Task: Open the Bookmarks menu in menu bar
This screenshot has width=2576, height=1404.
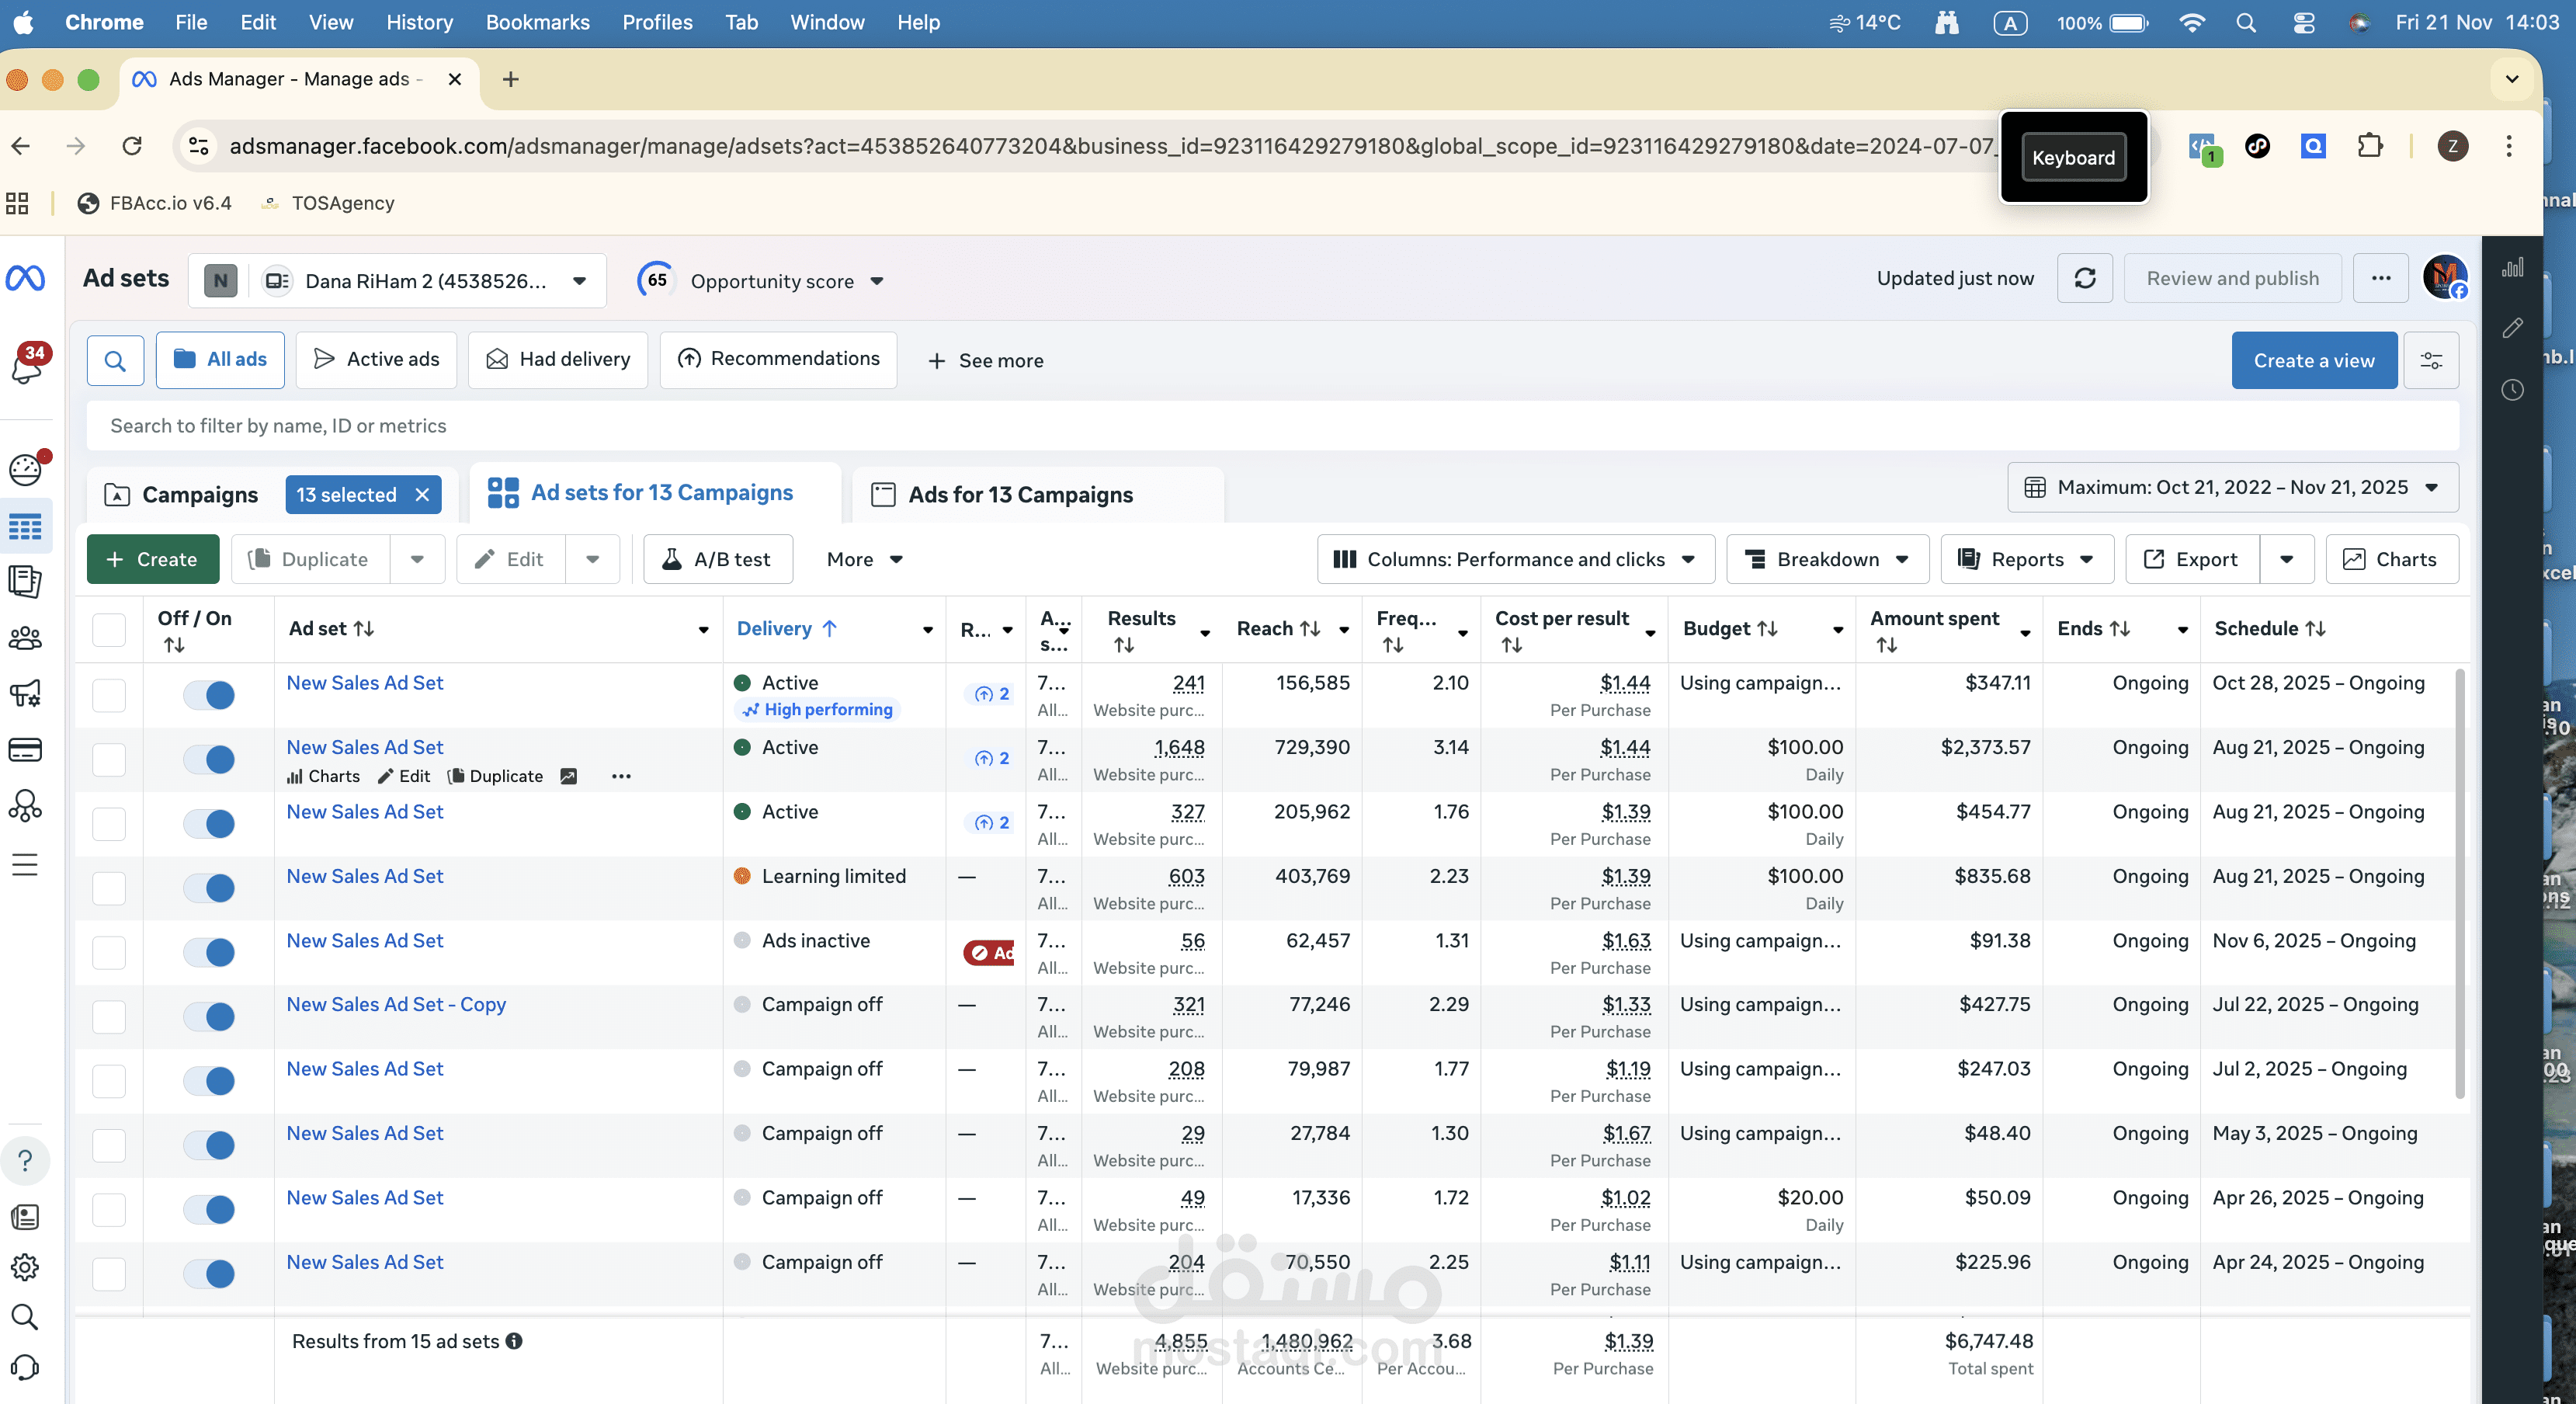Action: click(x=537, y=22)
